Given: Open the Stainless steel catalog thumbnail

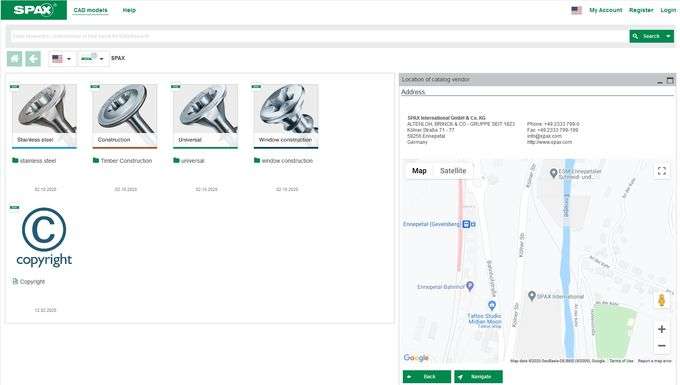Looking at the screenshot, I should point(45,116).
